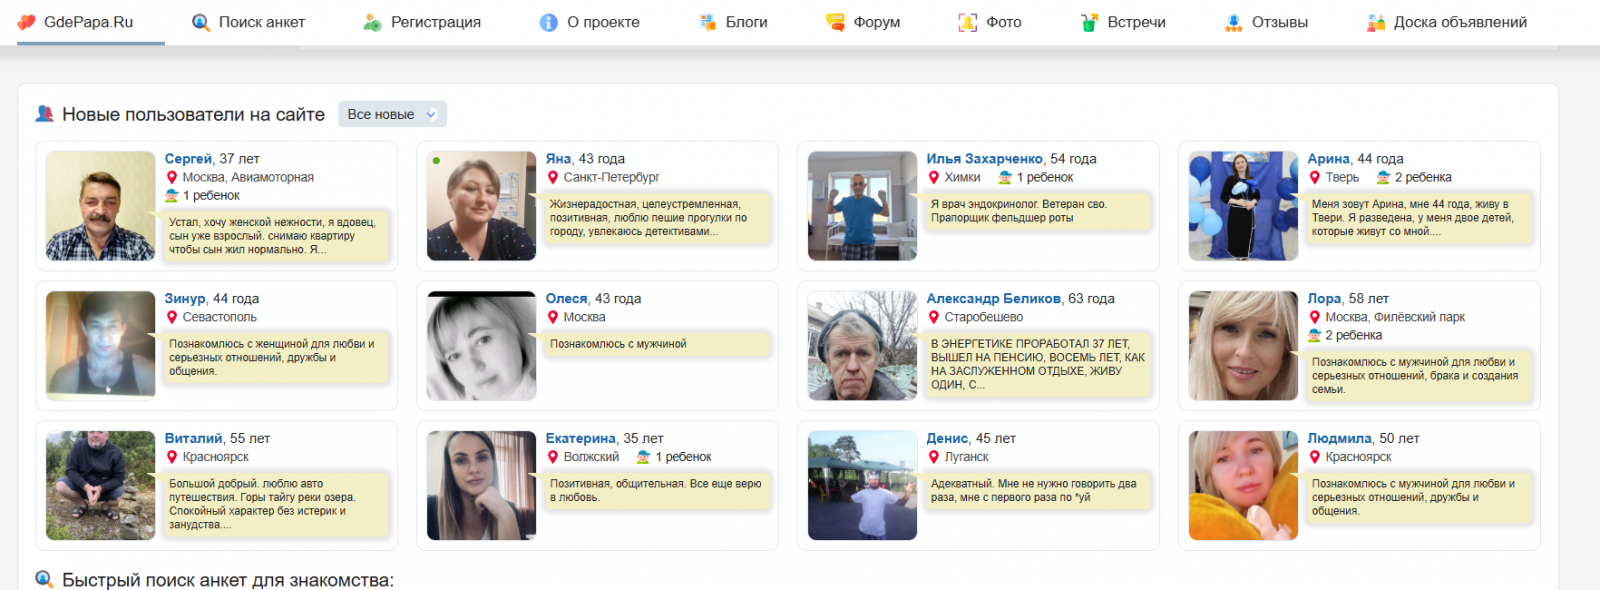Open Зинур's profile name link
The height and width of the screenshot is (590, 1600).
pyautogui.click(x=185, y=298)
